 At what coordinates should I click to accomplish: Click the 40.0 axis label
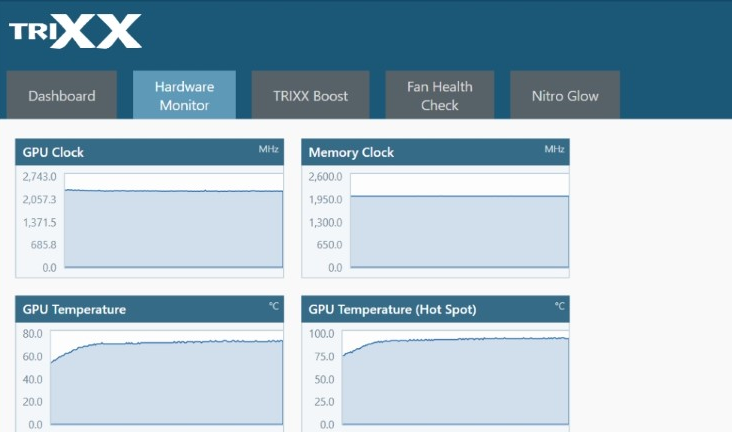pos(33,379)
